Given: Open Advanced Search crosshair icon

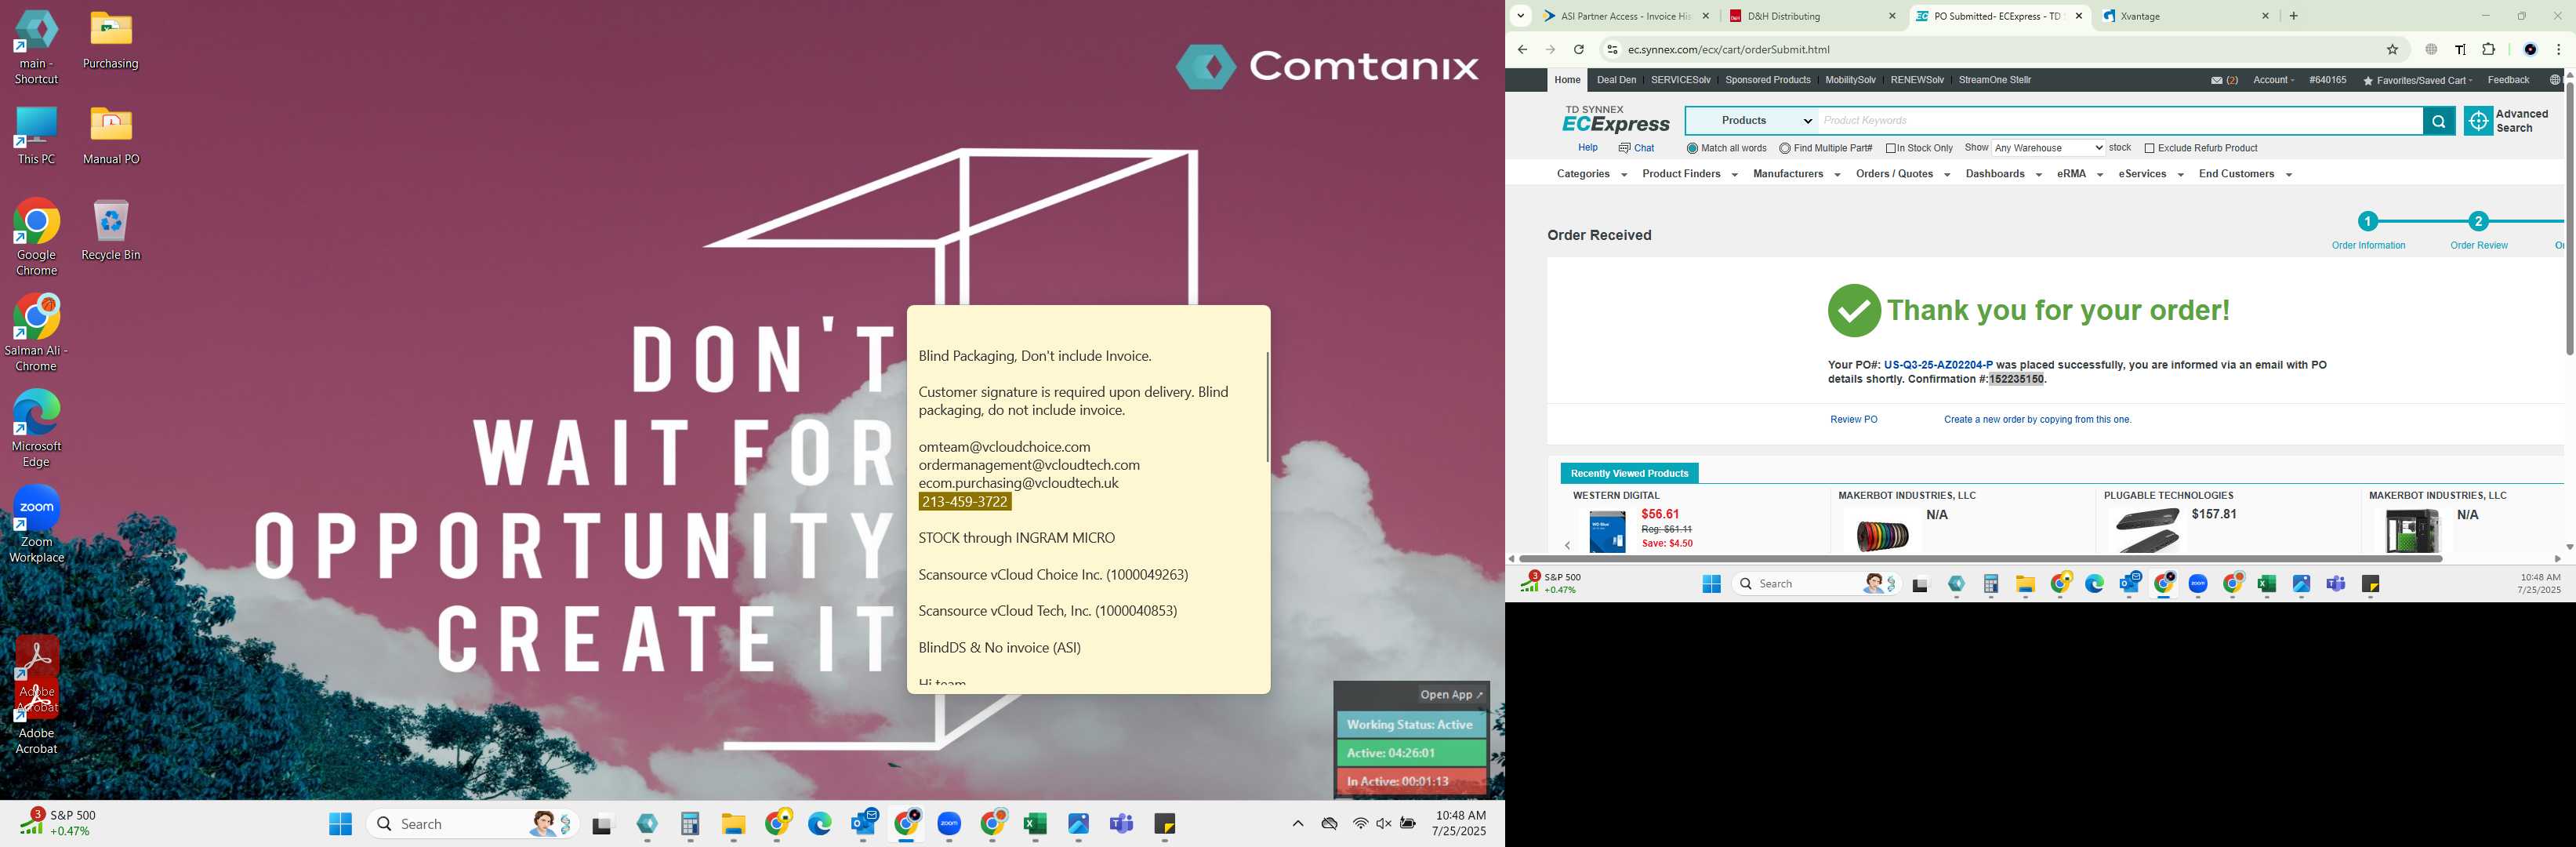Looking at the screenshot, I should coord(2478,121).
